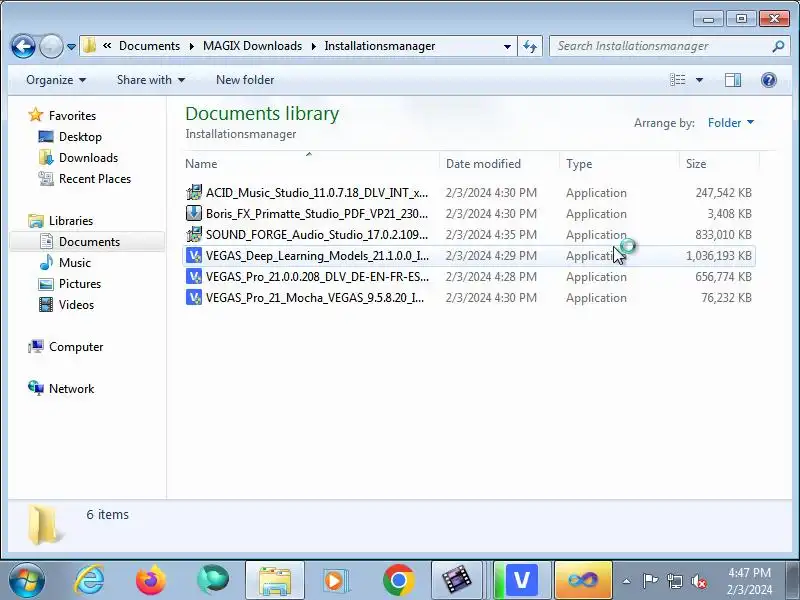This screenshot has width=800, height=600.
Task: Click the 2/3/2024 4:28 PM date cell
Action: pos(491,277)
